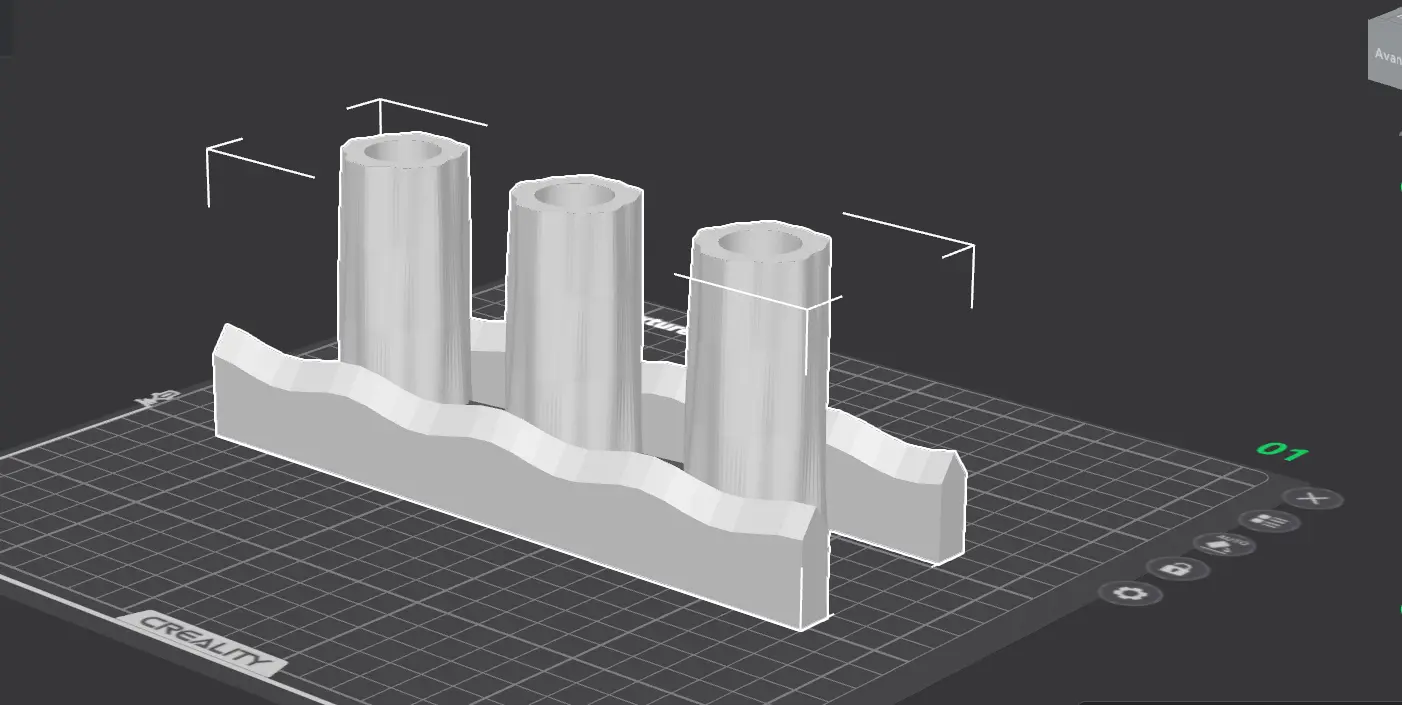Viewport: 1402px width, 705px height.
Task: Click the hollow top of the middle cylinder
Action: [x=573, y=195]
